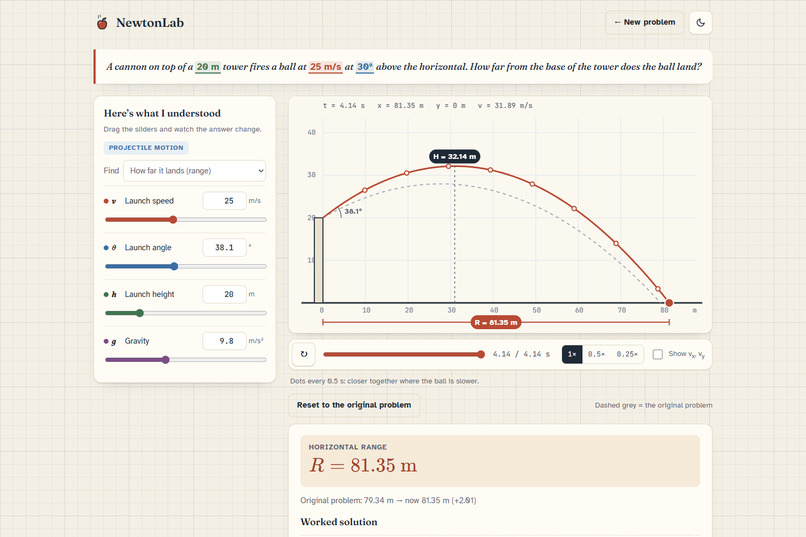Viewport: 806px width, 537px height.
Task: Click the HORIZONTAL RANGE label
Action: pyautogui.click(x=347, y=447)
